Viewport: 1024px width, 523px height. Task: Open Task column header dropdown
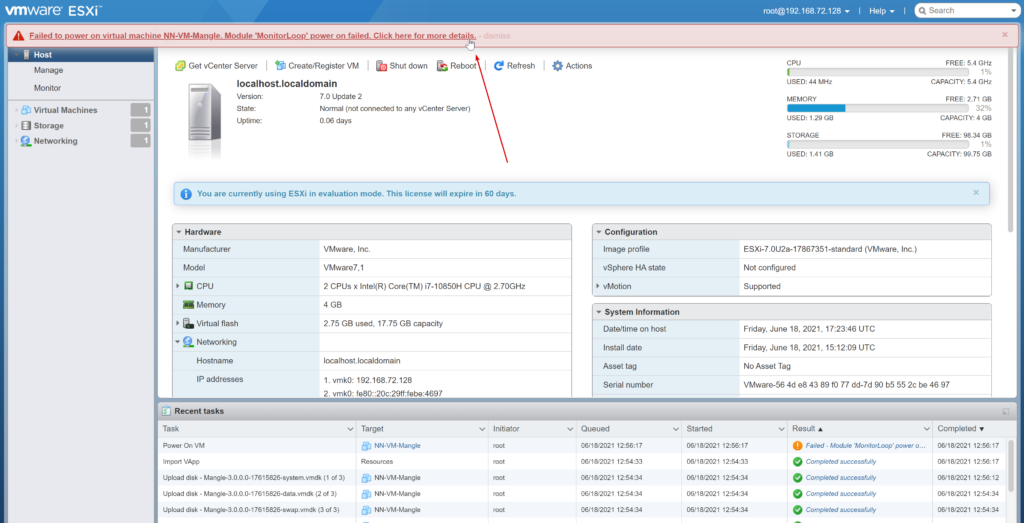tap(350, 429)
